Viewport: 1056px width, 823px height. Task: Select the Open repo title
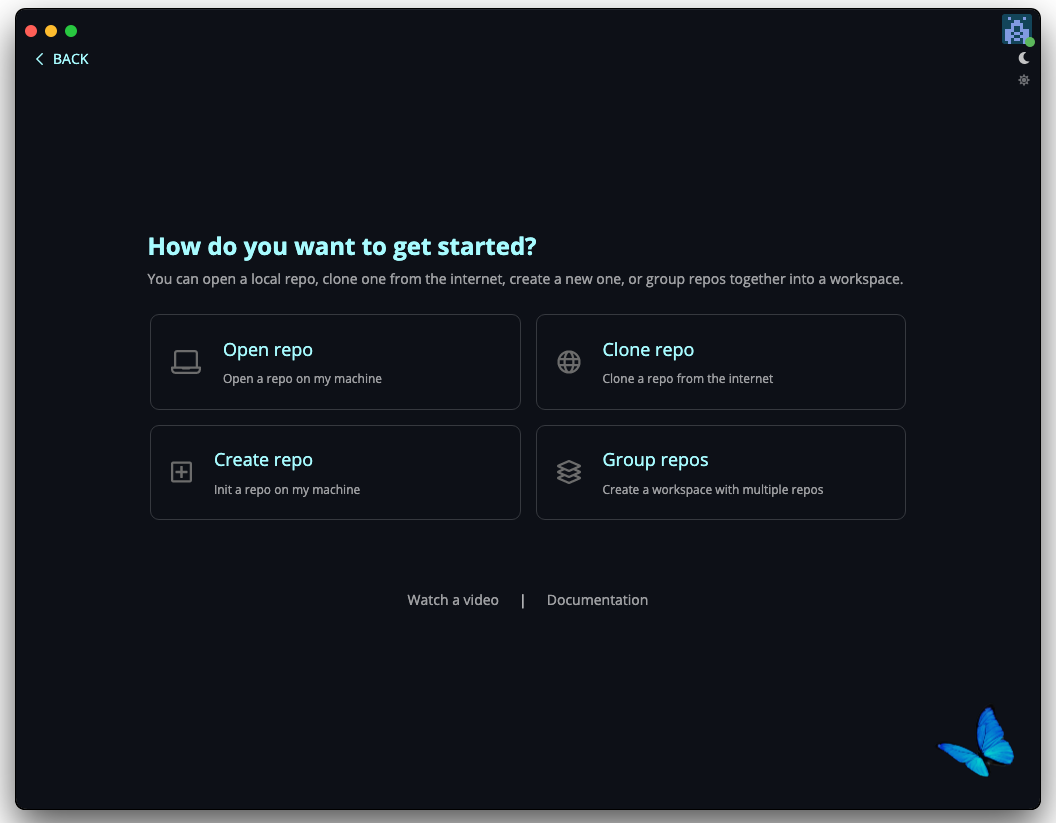pos(268,350)
